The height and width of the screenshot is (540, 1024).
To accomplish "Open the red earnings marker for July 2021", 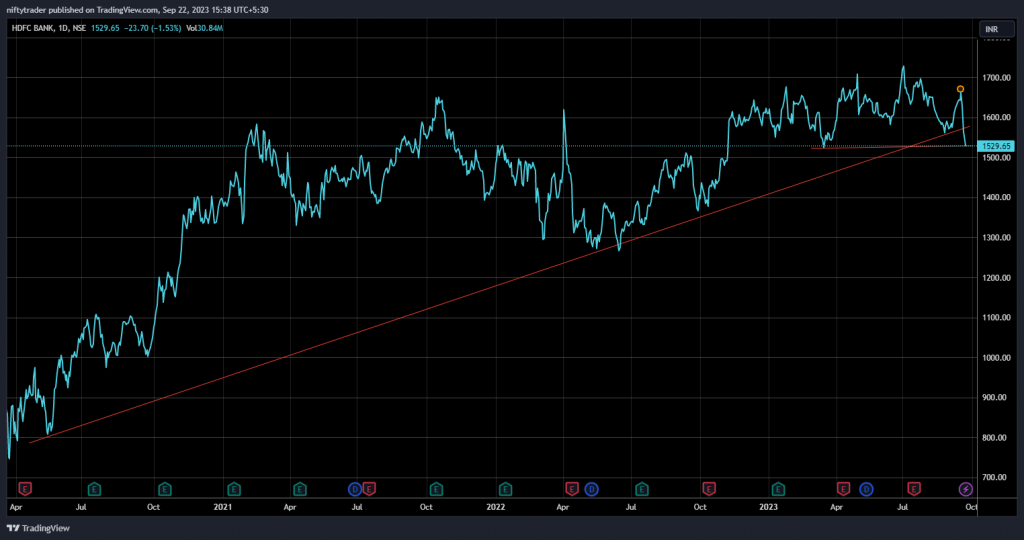I will (x=369, y=488).
